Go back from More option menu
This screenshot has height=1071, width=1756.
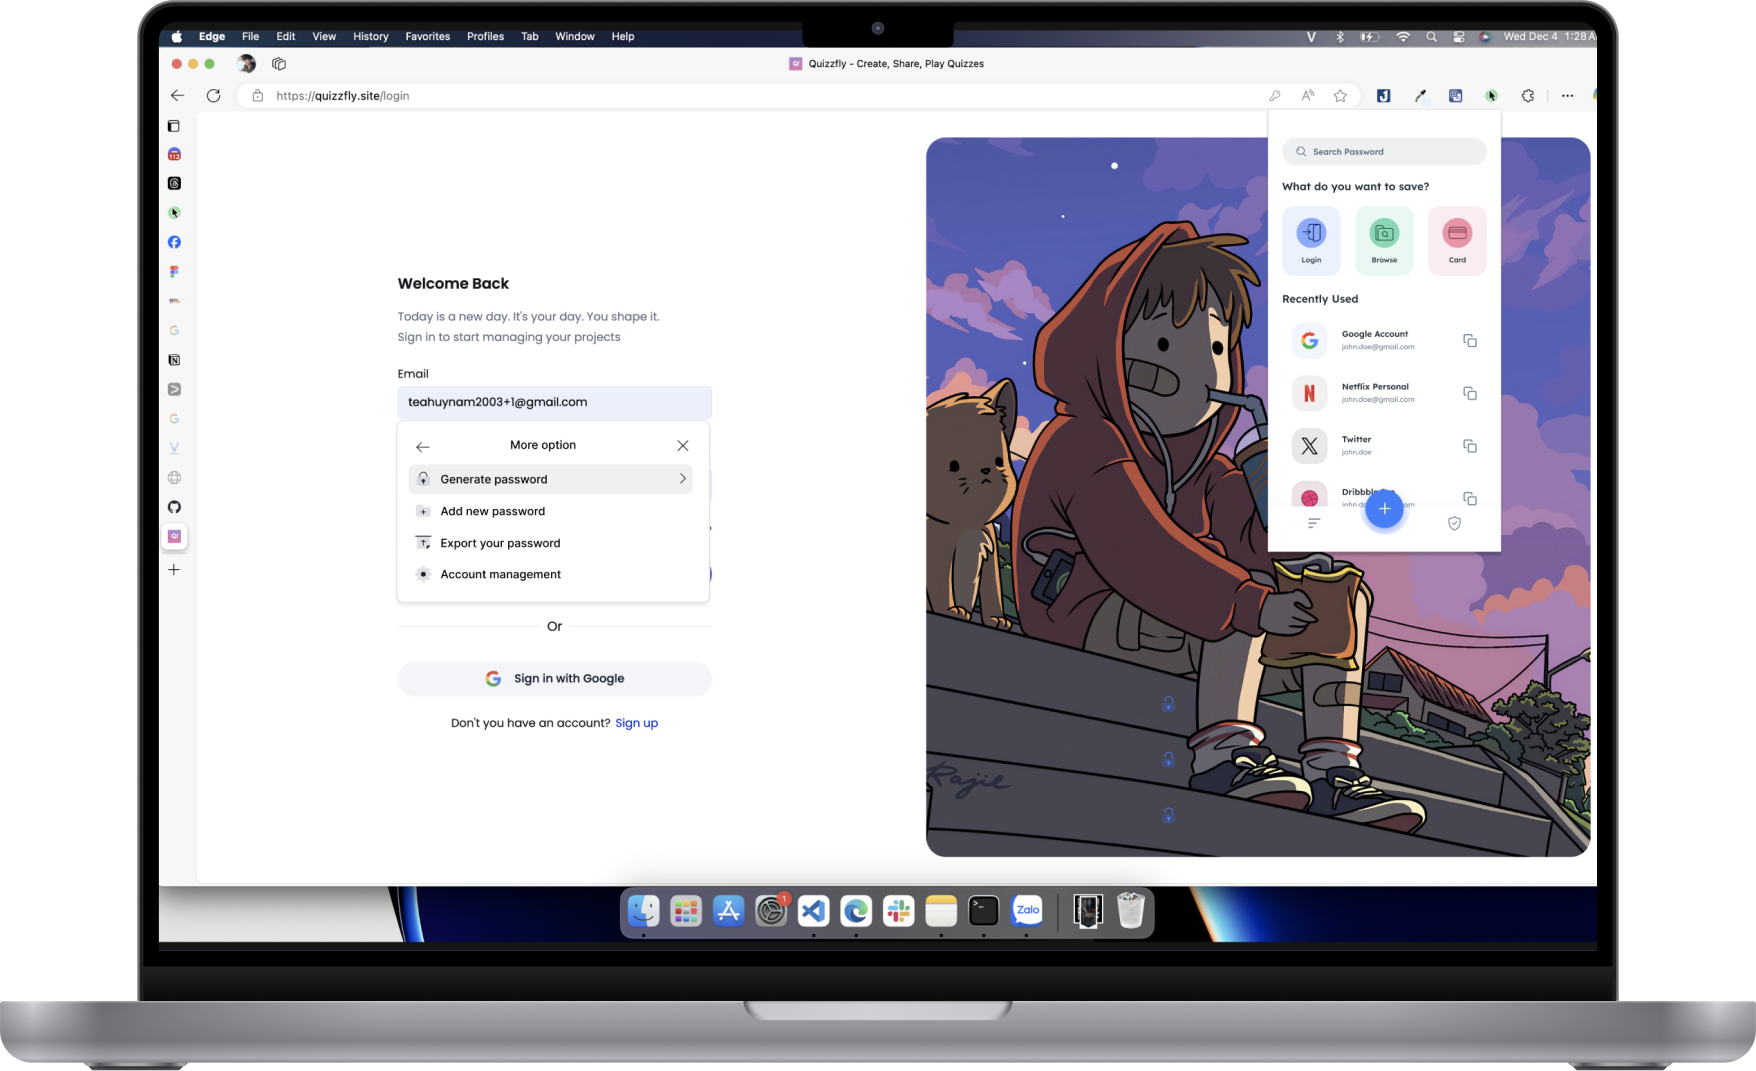point(423,446)
